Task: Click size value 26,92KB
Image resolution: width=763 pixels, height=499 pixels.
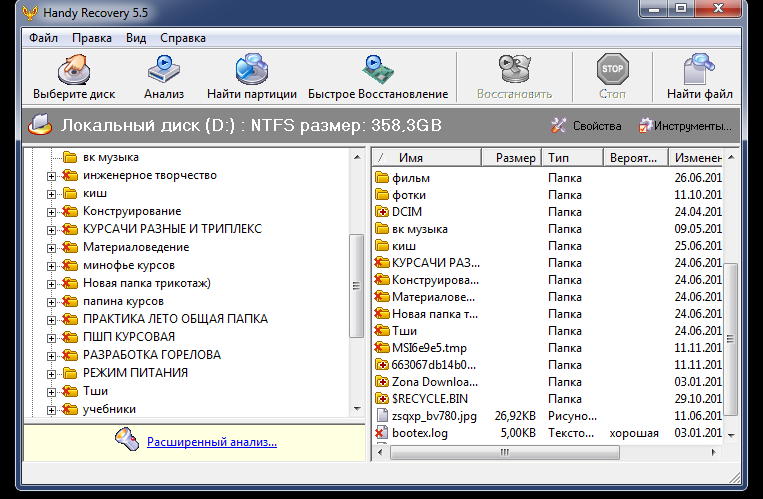Action: click(x=515, y=416)
